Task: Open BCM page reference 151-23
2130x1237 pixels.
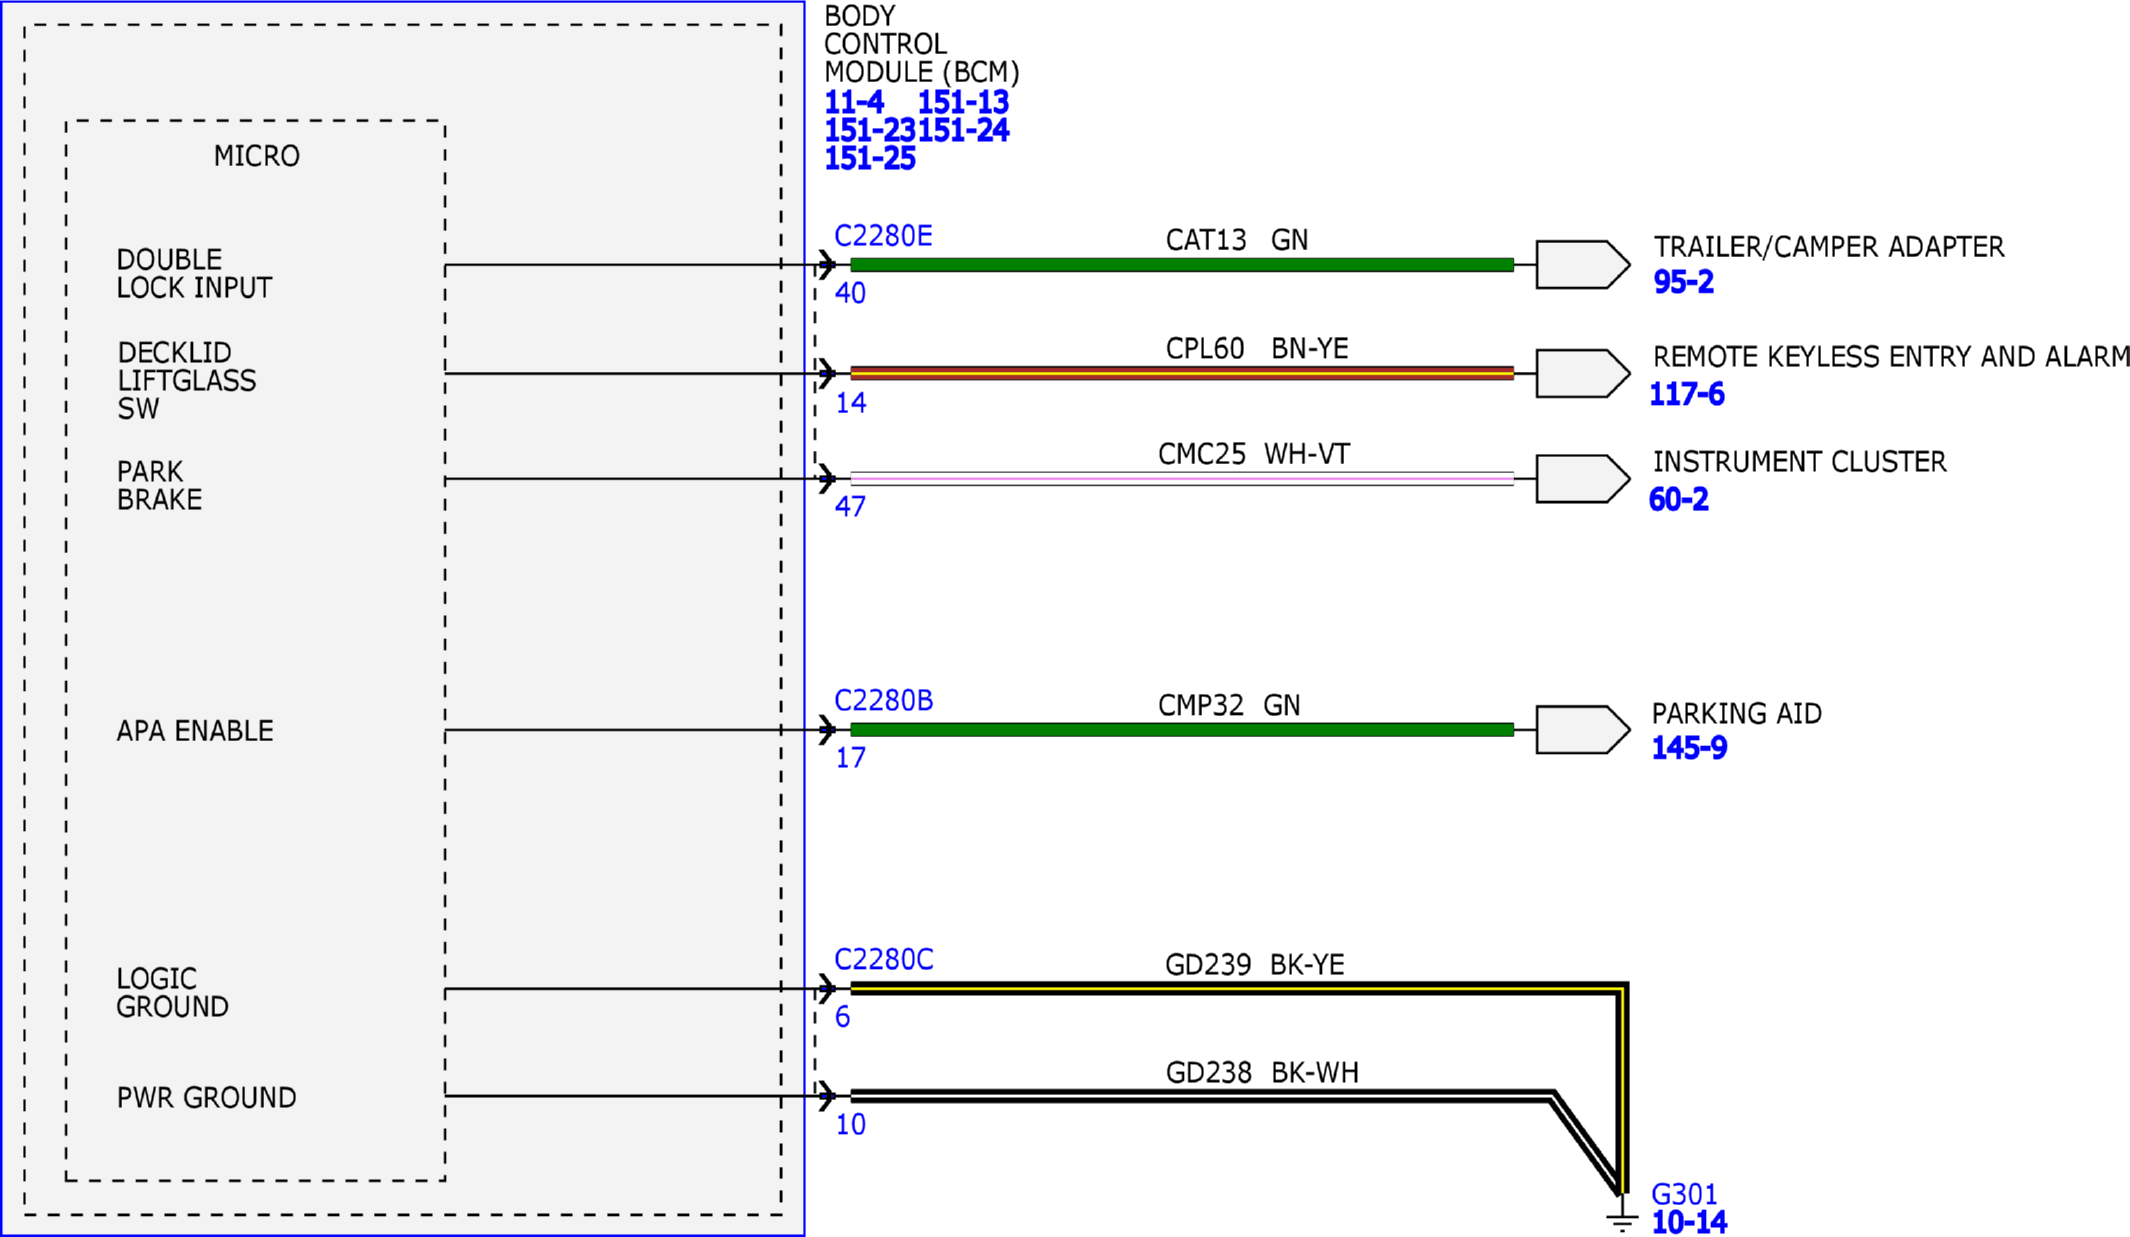Action: [870, 130]
